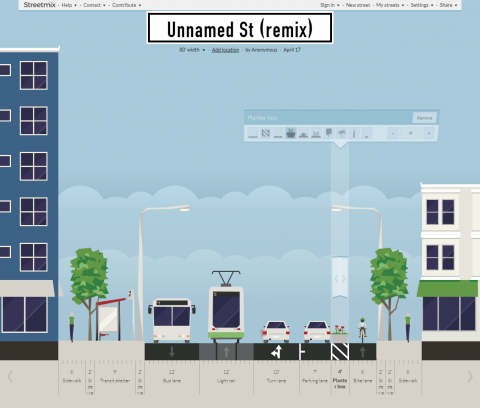Click the planter box width value field
Screen dimensions: 480x408
(x=411, y=133)
